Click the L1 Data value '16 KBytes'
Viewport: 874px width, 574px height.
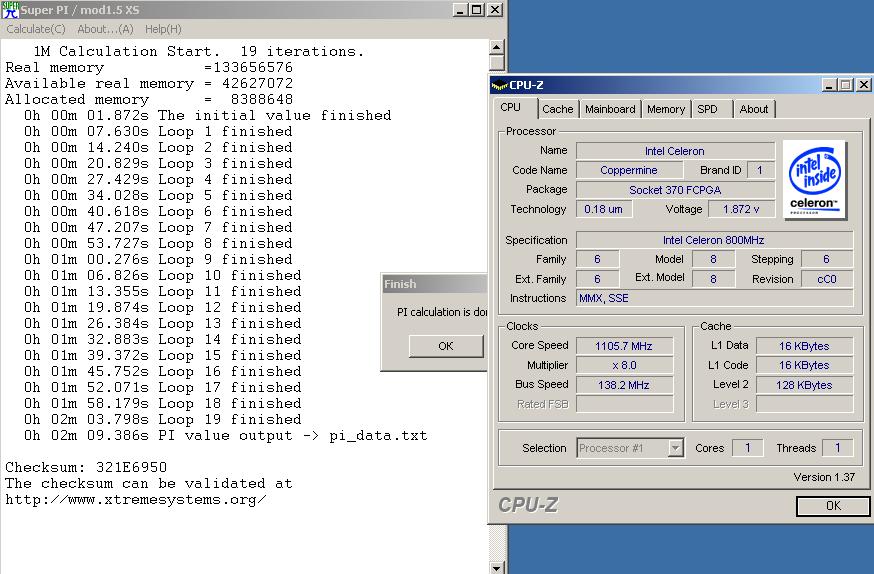click(804, 346)
